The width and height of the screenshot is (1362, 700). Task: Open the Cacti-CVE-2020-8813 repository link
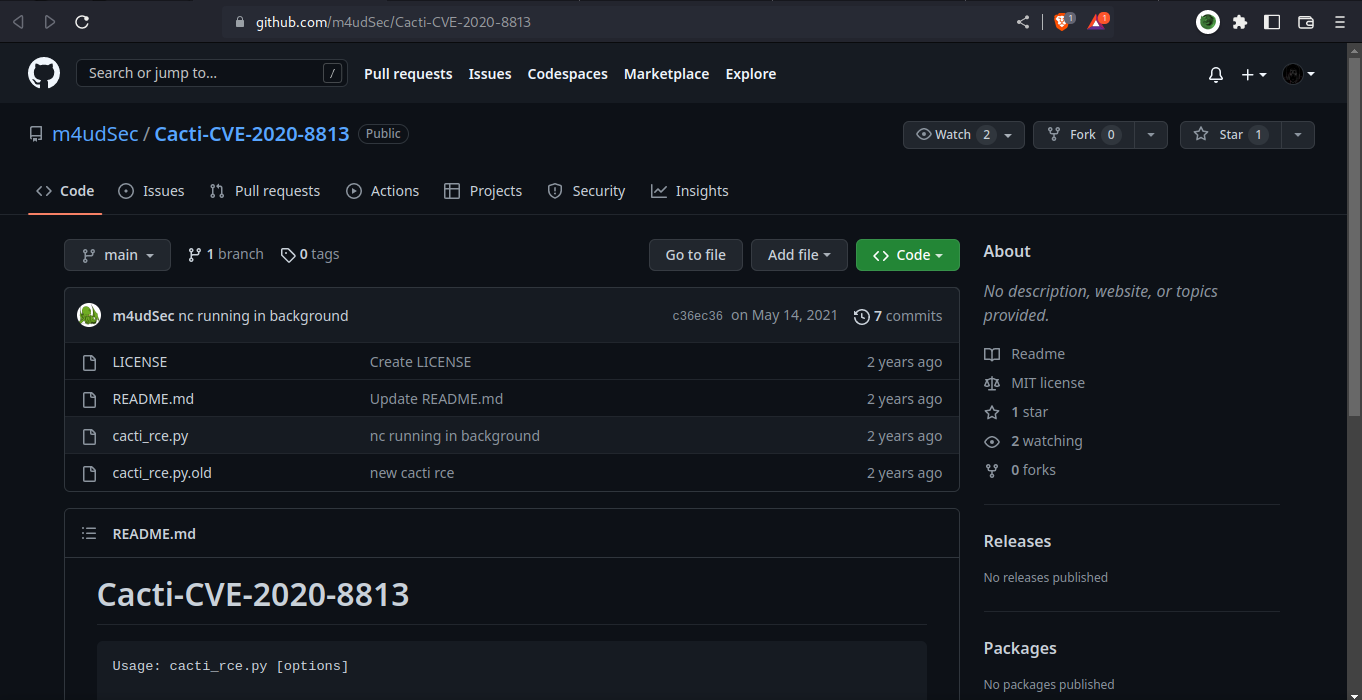252,134
